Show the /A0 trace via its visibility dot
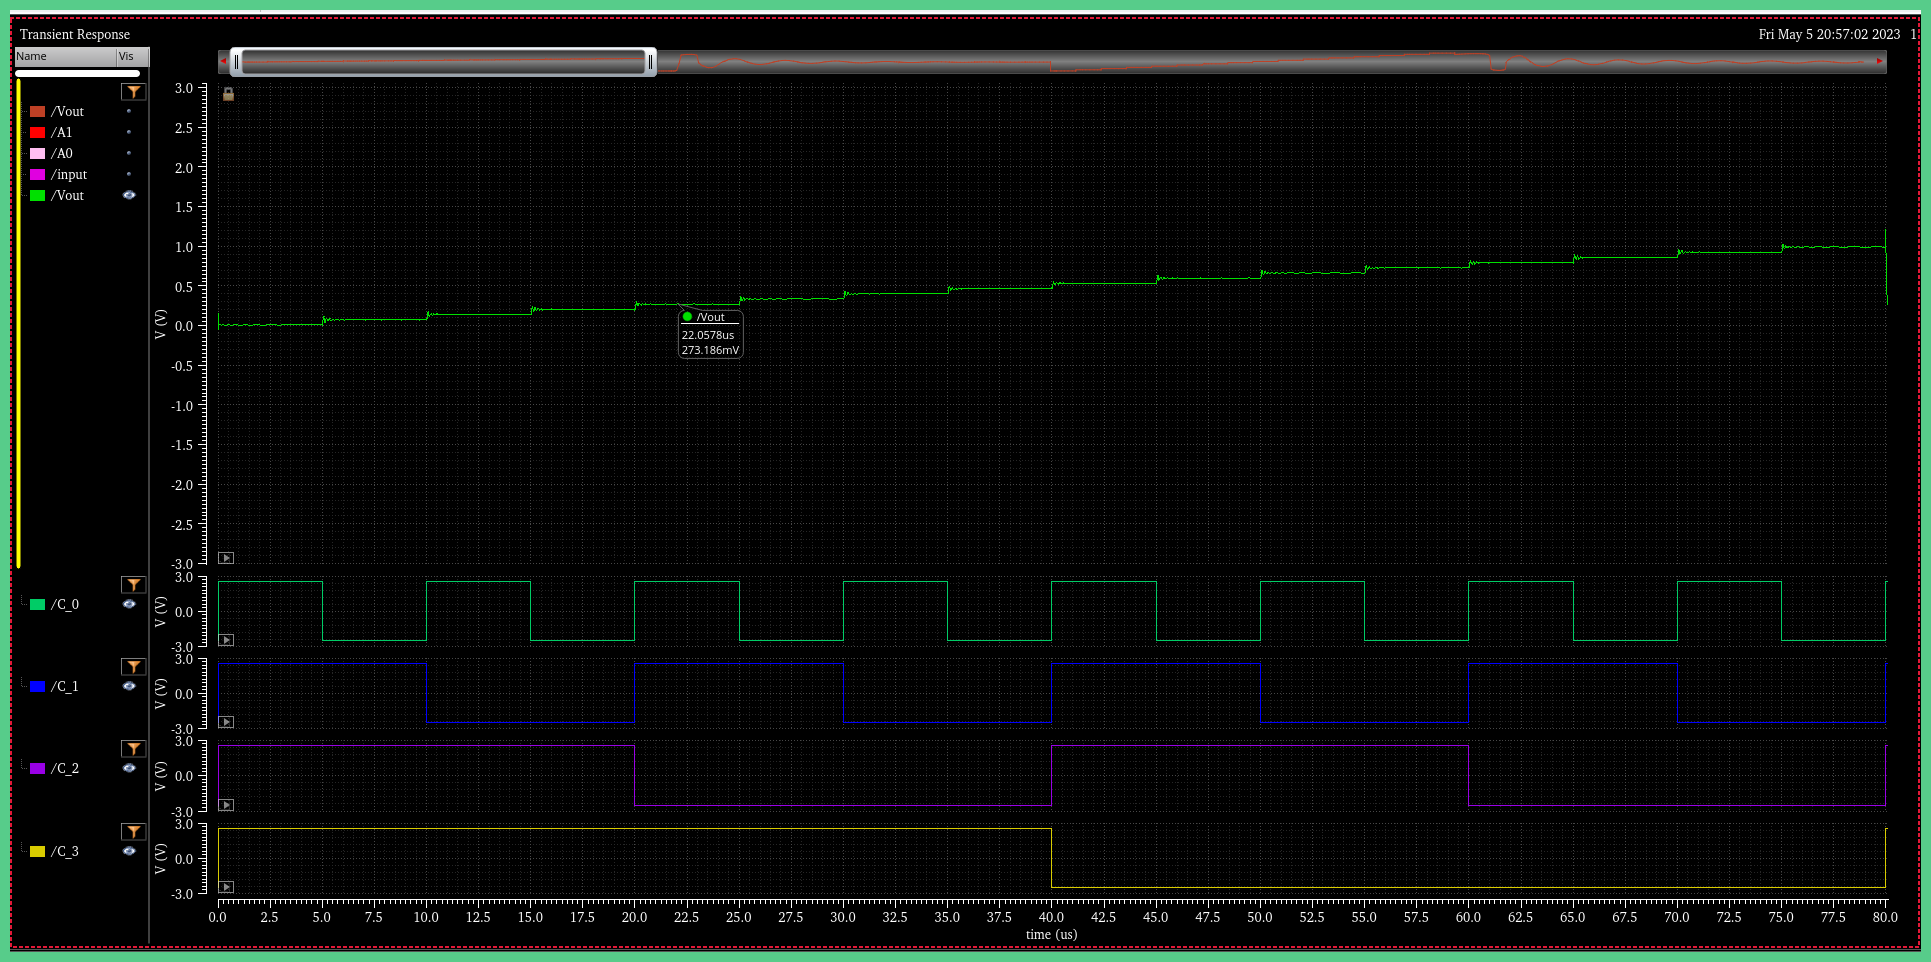 coord(129,153)
